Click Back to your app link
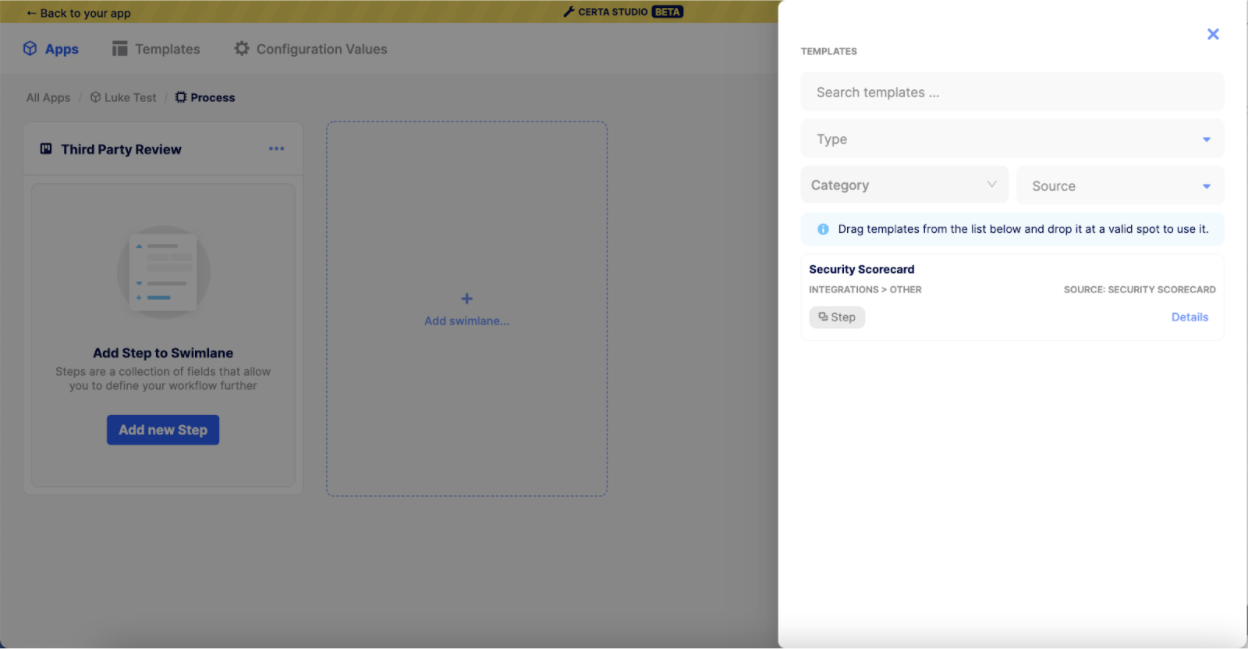The height and width of the screenshot is (649, 1252). pyautogui.click(x=78, y=13)
